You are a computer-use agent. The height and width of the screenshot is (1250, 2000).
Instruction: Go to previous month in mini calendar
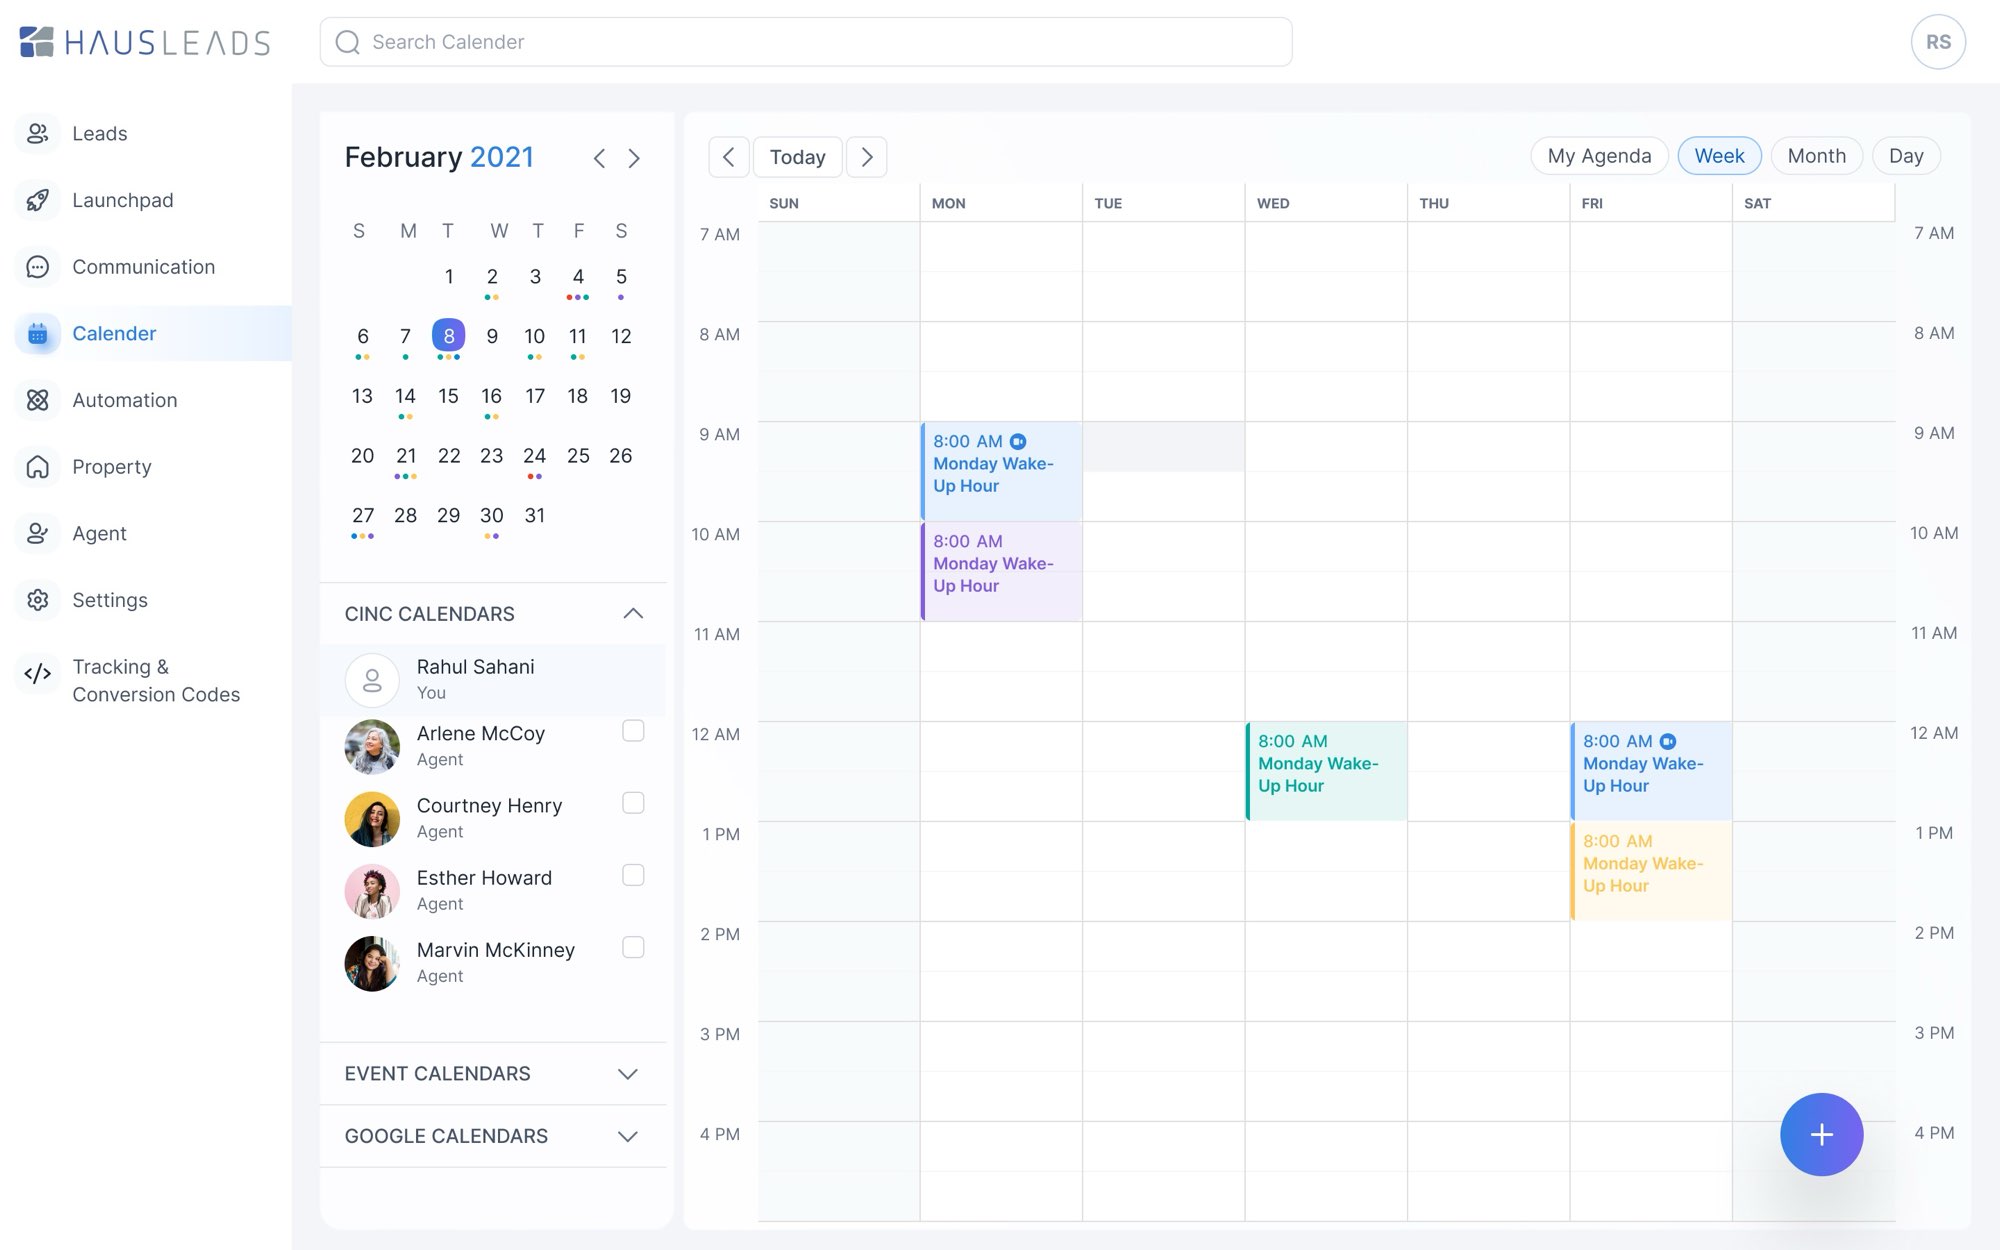tap(599, 158)
